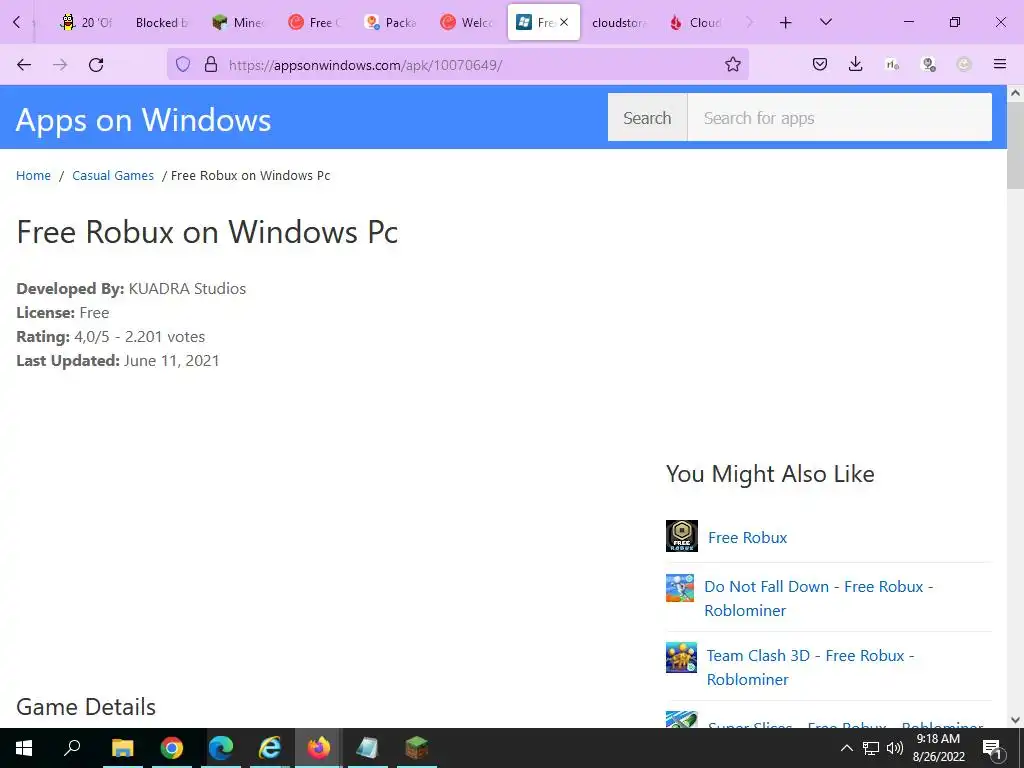Viewport: 1024px width, 768px height.
Task: Reload the current page
Action: [96, 65]
